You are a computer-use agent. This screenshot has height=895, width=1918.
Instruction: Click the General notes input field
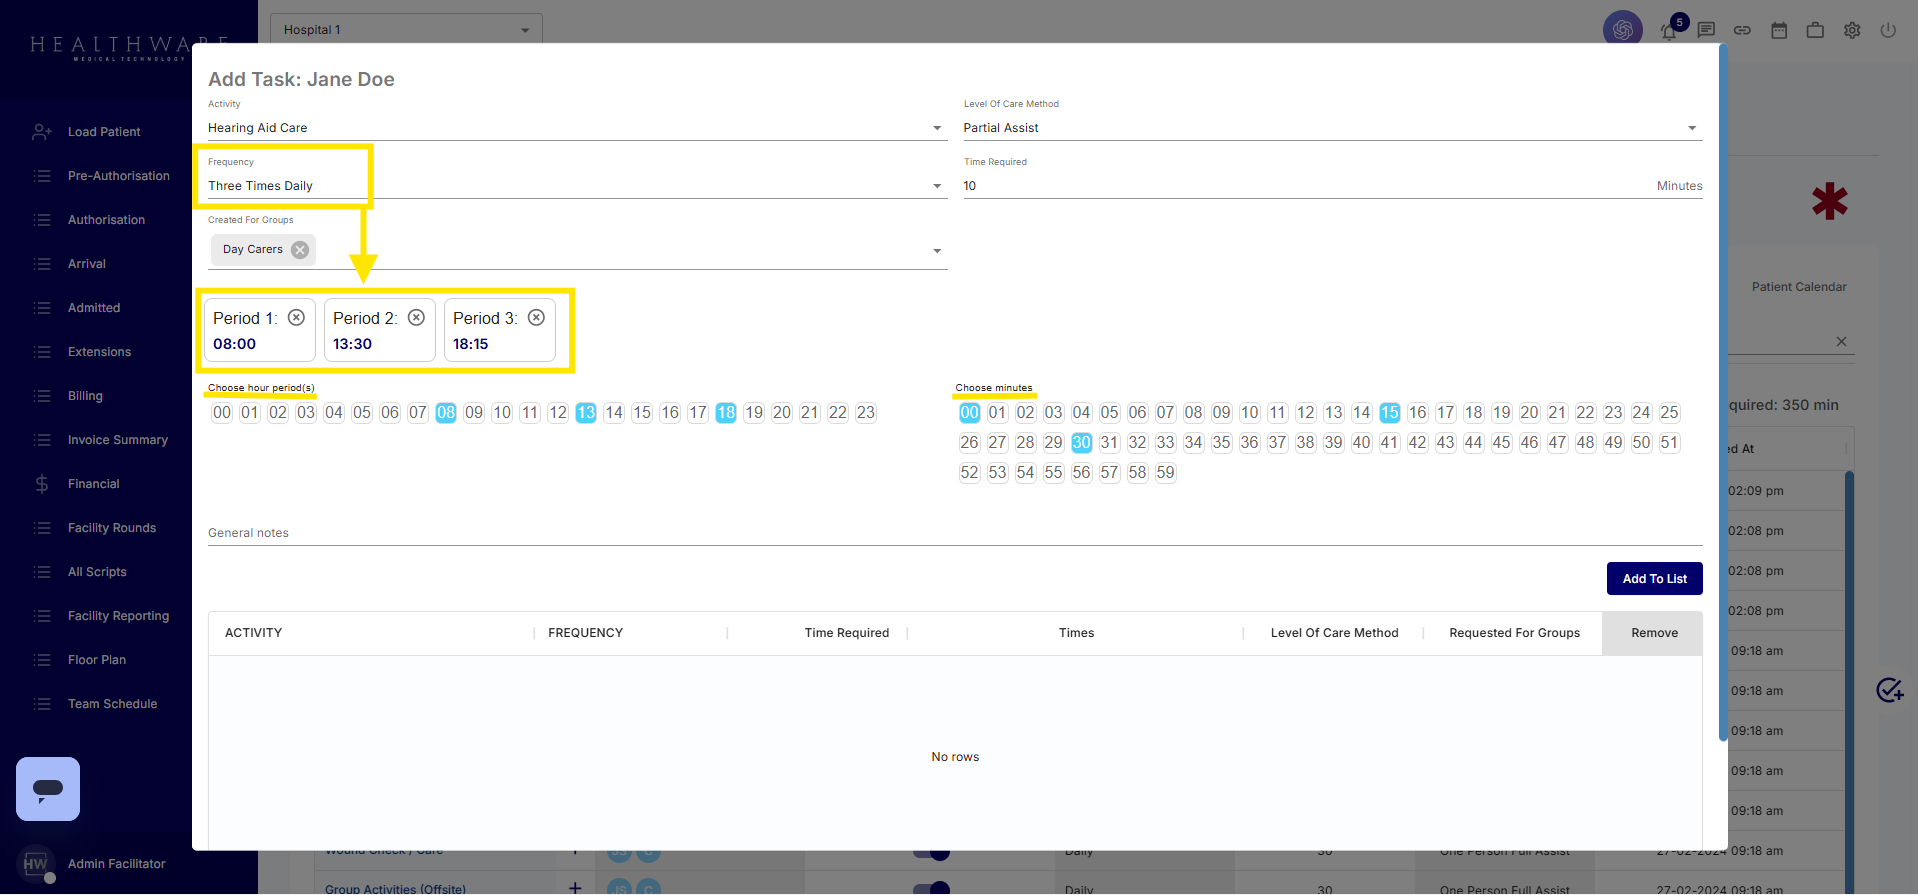(954, 533)
